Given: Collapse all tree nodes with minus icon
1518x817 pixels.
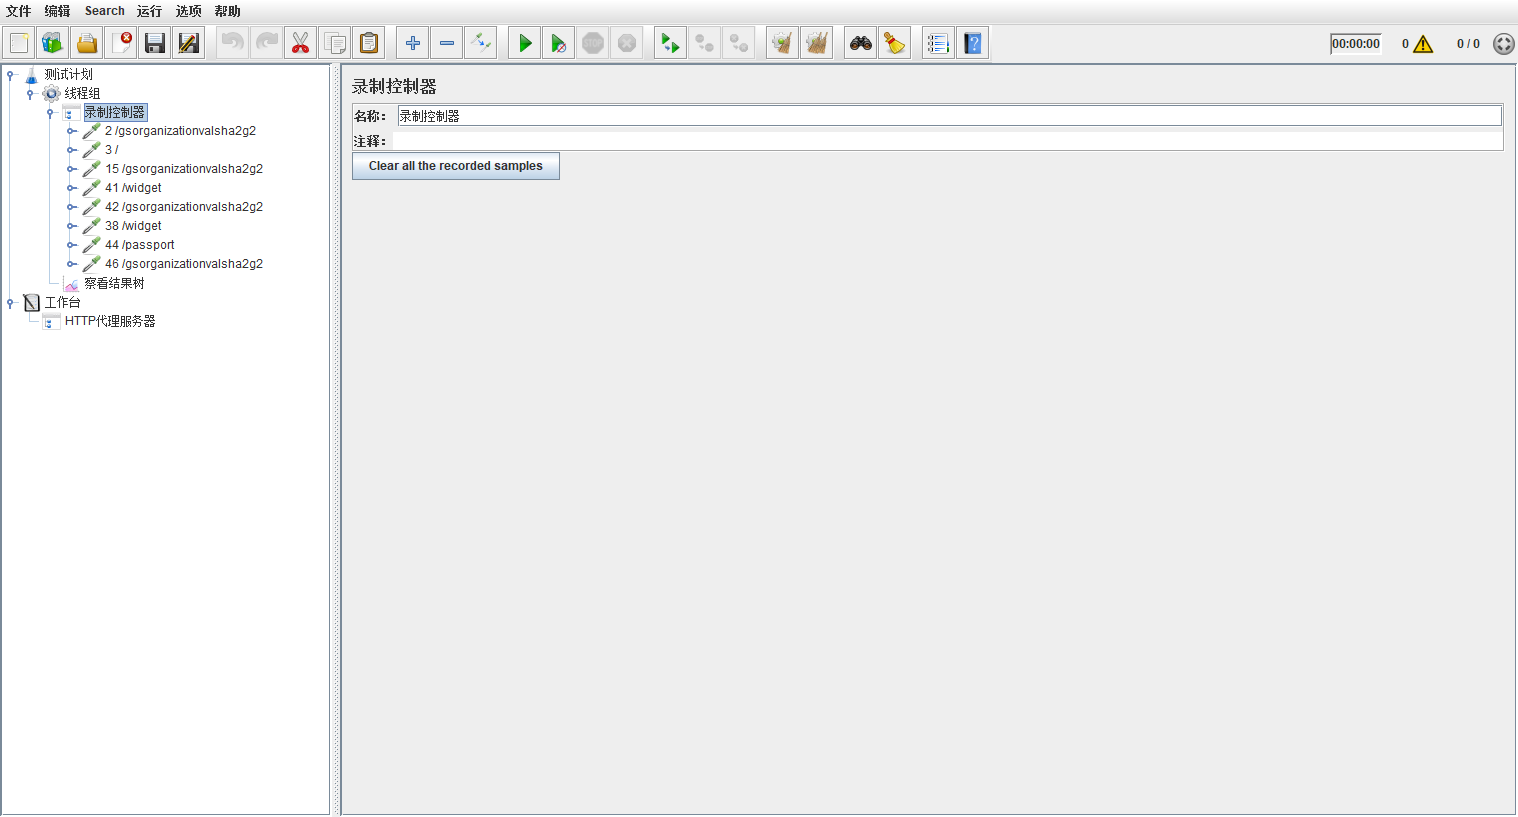Looking at the screenshot, I should point(446,42).
